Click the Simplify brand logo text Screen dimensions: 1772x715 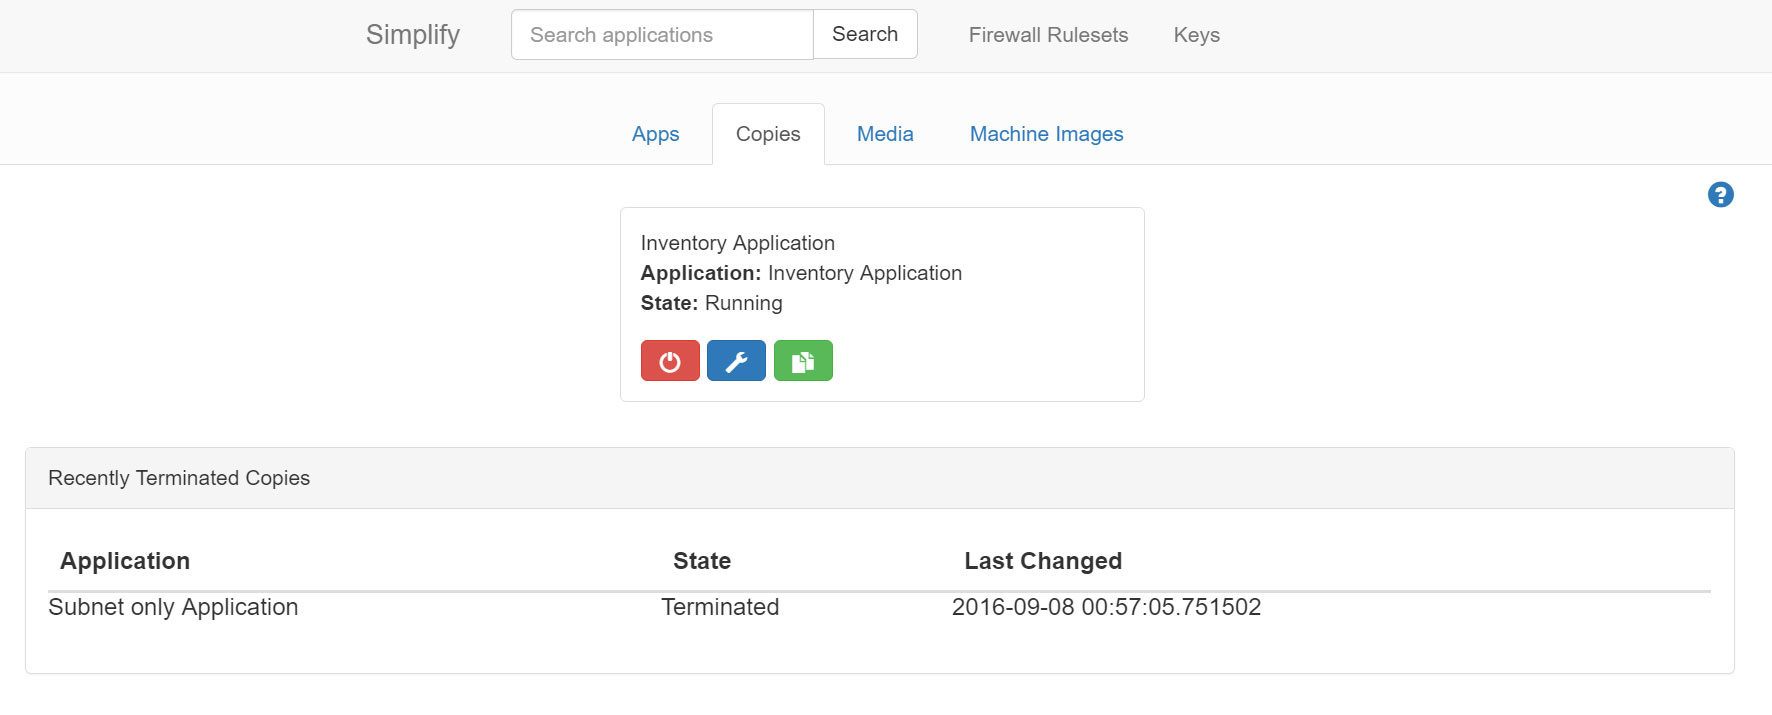[x=413, y=35]
